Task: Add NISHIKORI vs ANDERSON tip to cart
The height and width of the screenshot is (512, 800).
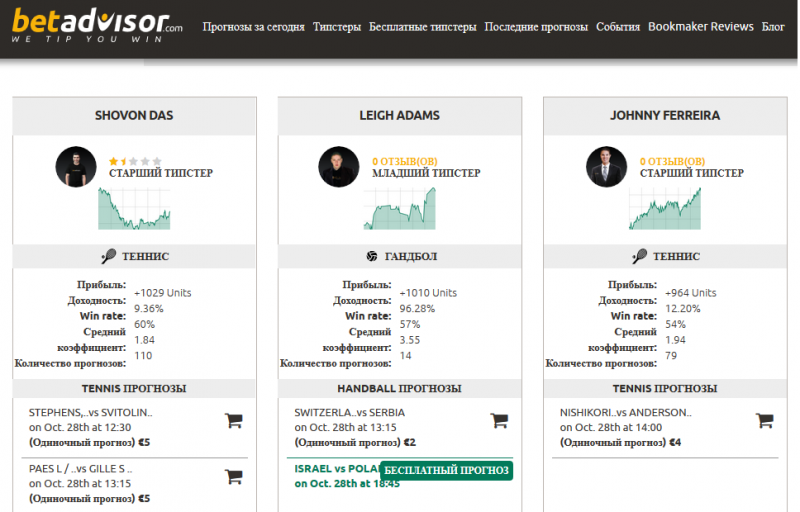Action: point(764,421)
